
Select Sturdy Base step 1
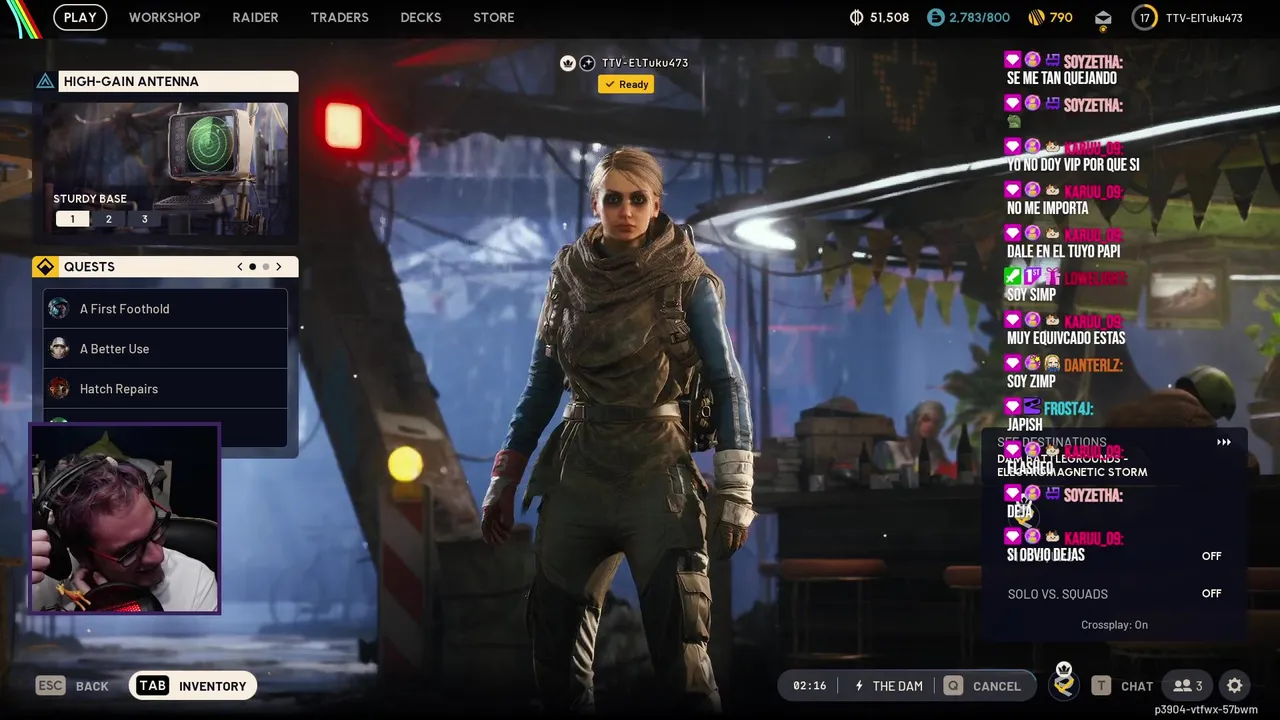pos(72,219)
